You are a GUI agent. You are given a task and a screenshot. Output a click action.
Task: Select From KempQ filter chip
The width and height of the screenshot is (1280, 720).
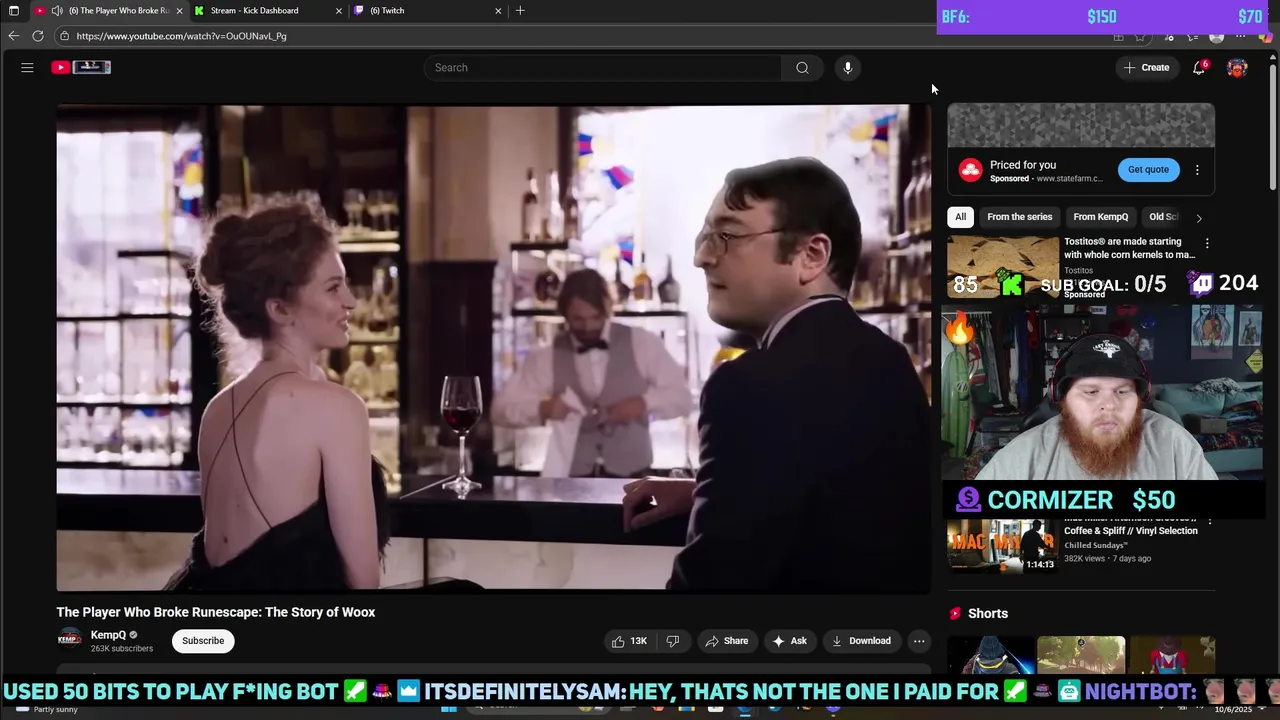pos(1100,217)
